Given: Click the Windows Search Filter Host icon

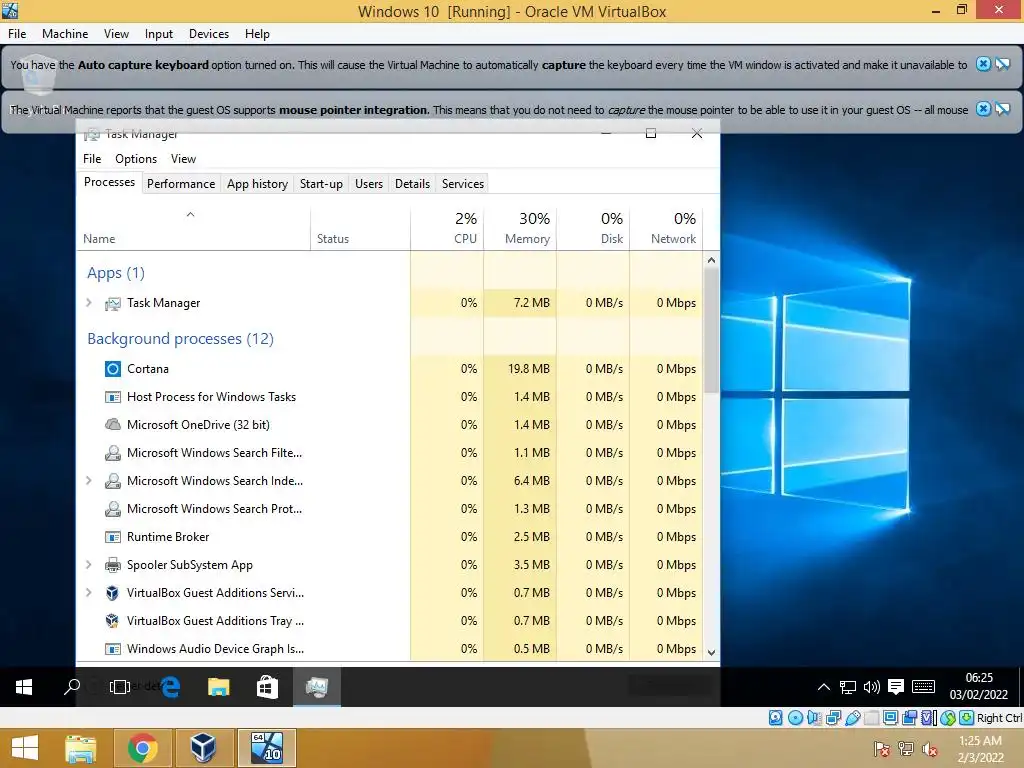Looking at the screenshot, I should [x=113, y=453].
